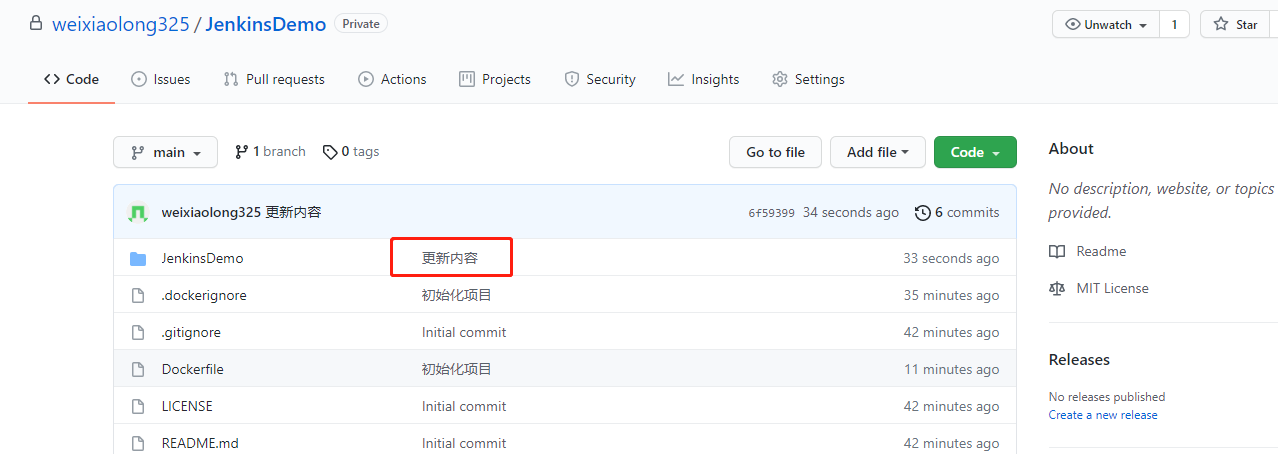Open commit hash 6f59399

[x=772, y=213]
